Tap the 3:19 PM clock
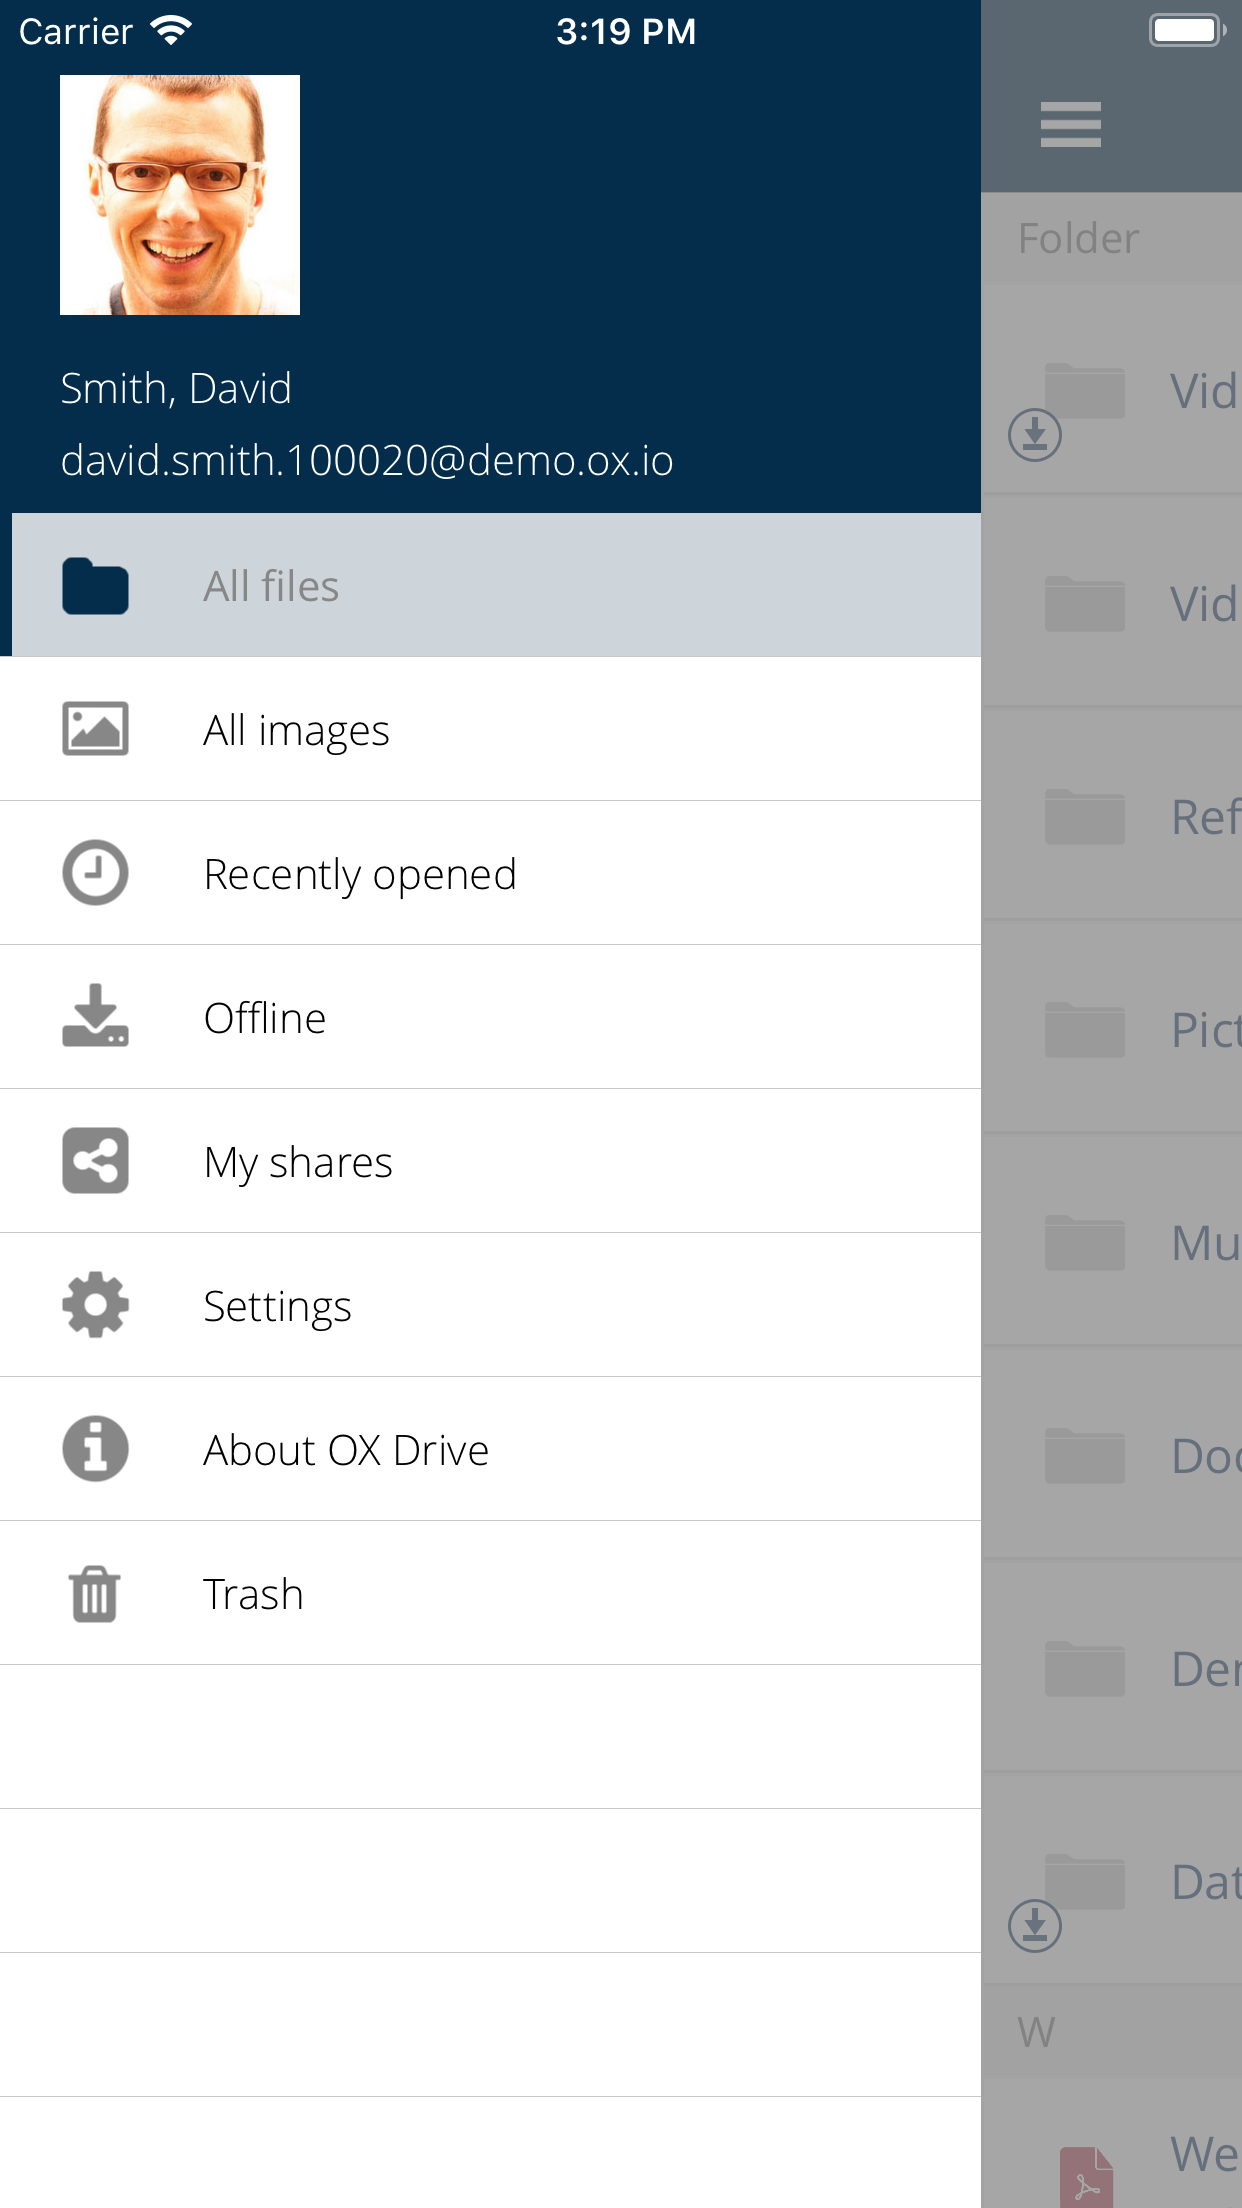1242x2208 pixels. click(x=626, y=31)
